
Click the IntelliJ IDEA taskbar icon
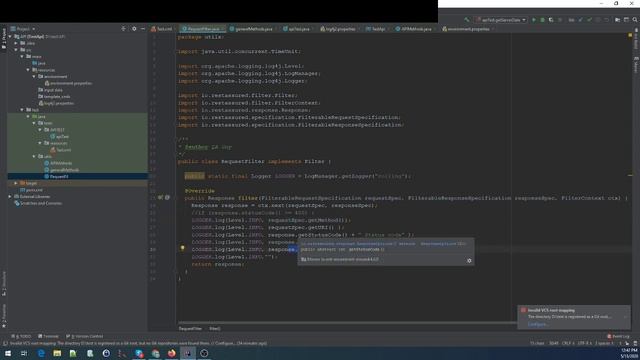tap(188, 353)
